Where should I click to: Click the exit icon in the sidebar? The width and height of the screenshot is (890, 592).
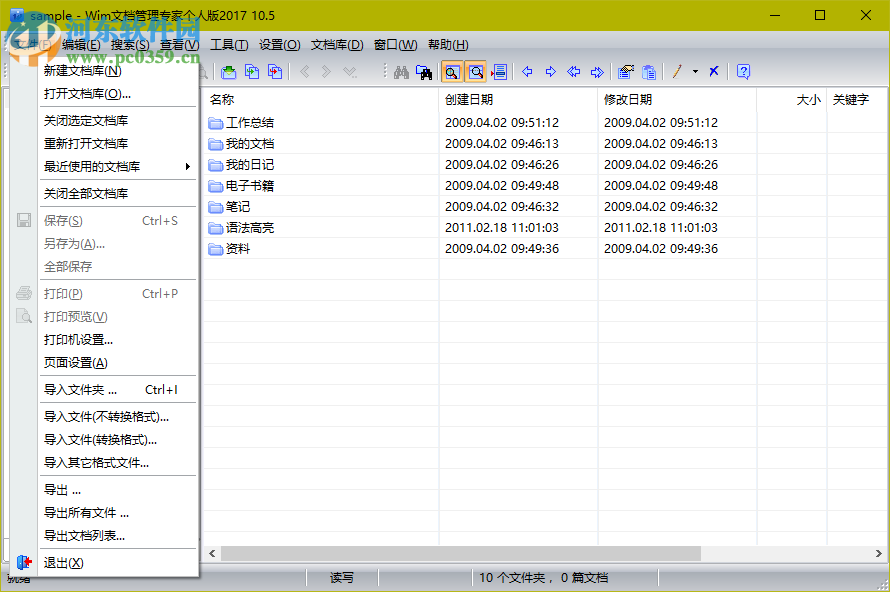(22, 562)
